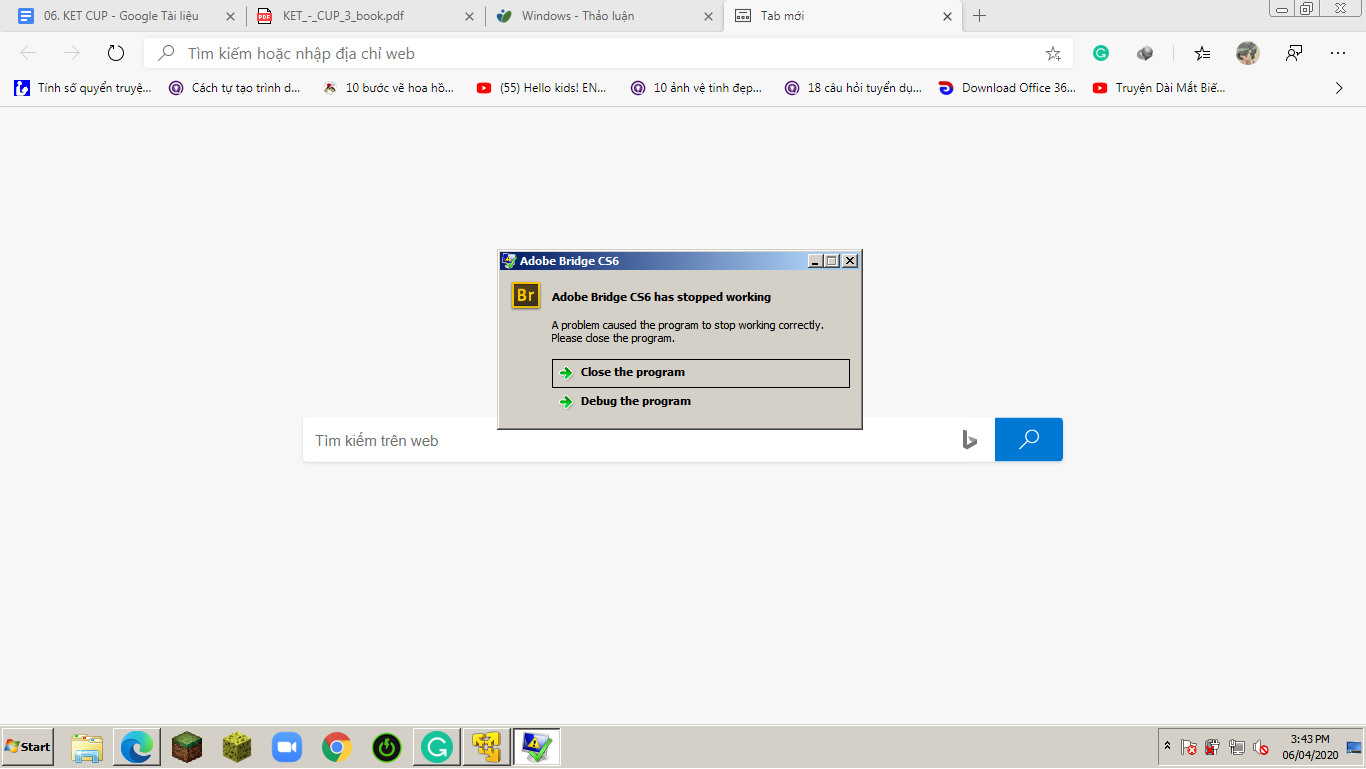Click the Adobe Bridge Br icon in dialog

click(526, 296)
